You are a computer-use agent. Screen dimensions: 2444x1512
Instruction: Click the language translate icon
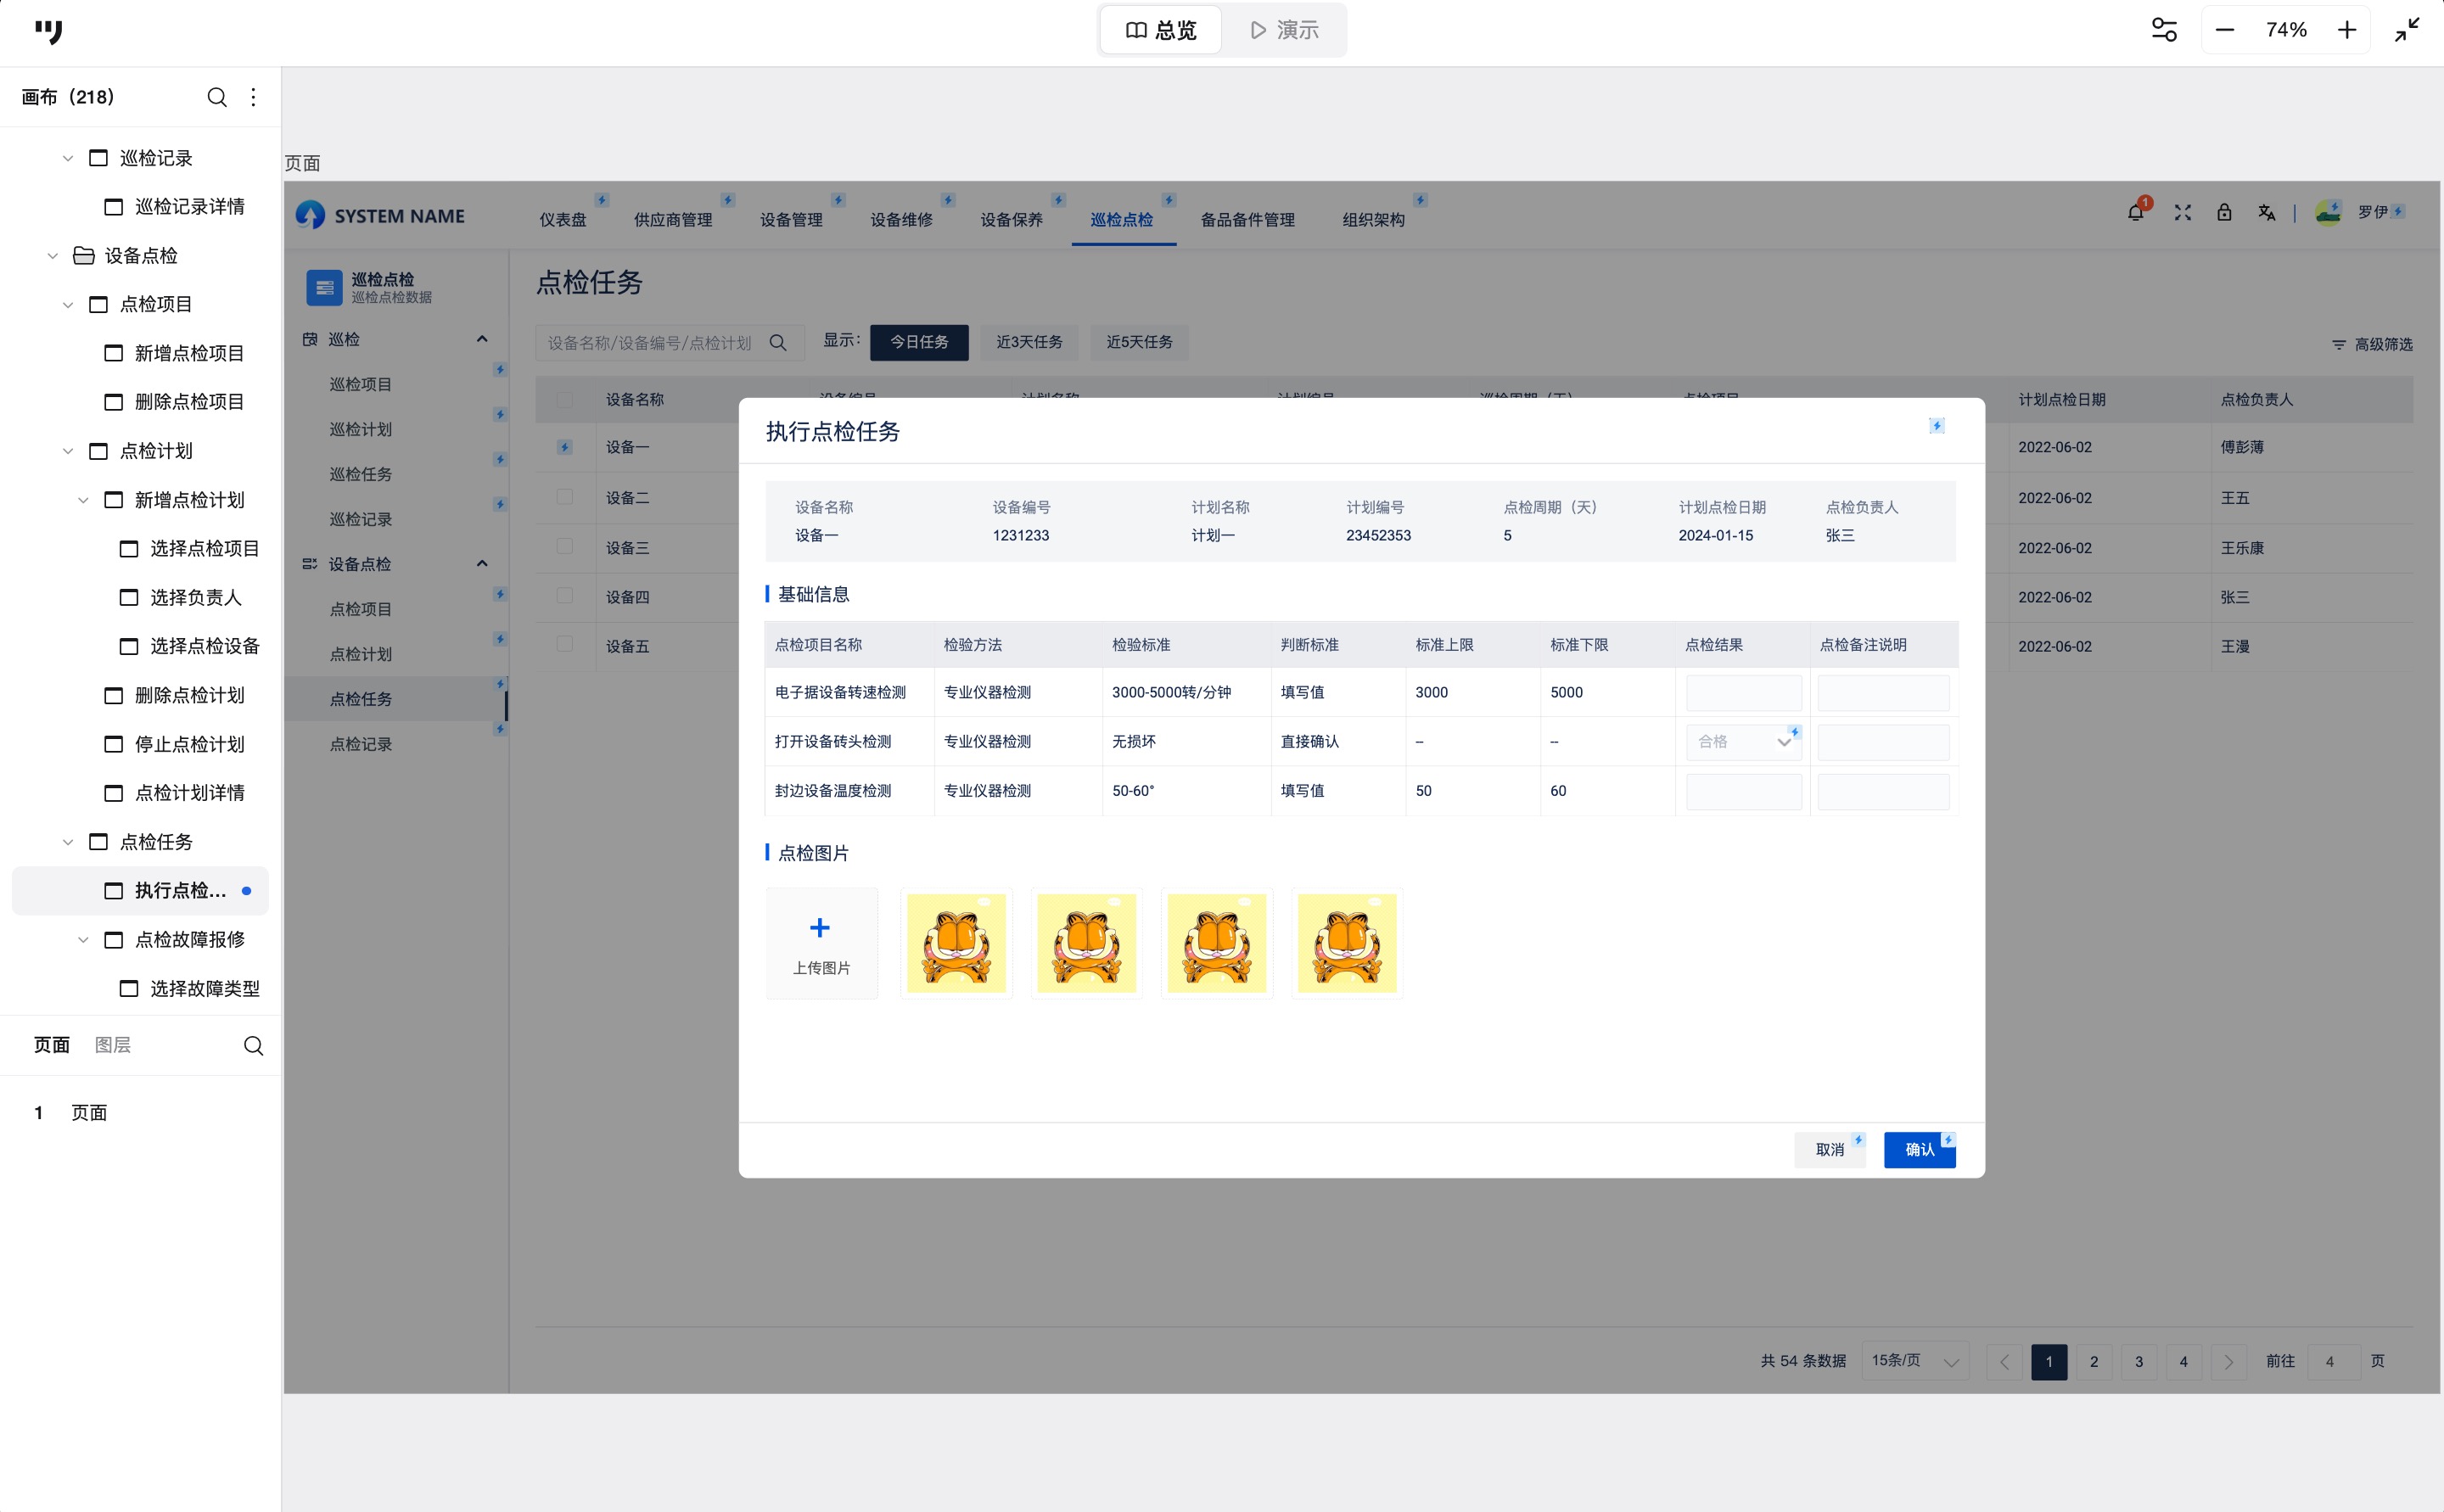(x=2266, y=213)
